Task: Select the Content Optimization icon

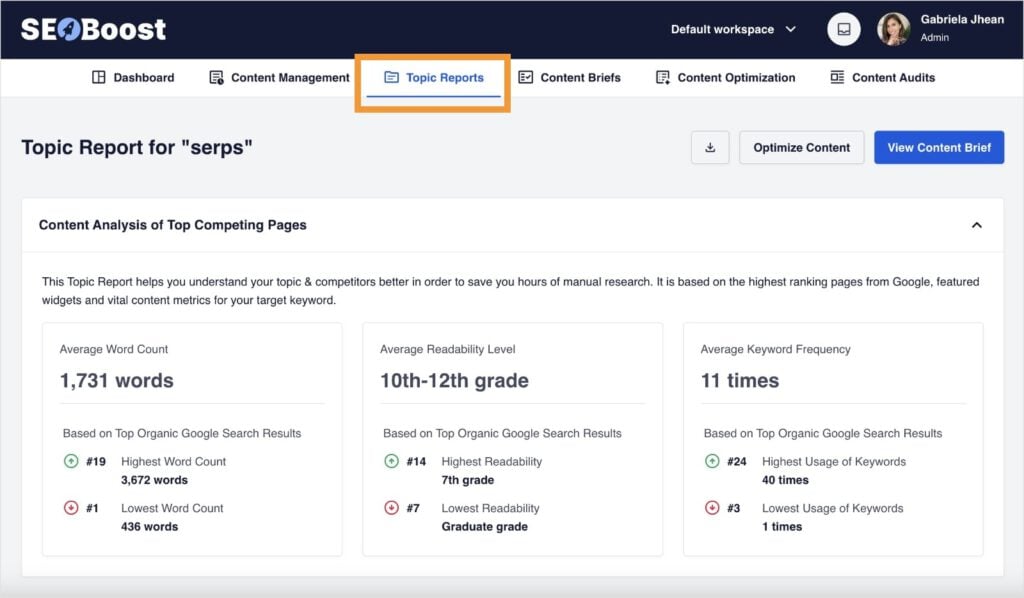Action: 662,77
